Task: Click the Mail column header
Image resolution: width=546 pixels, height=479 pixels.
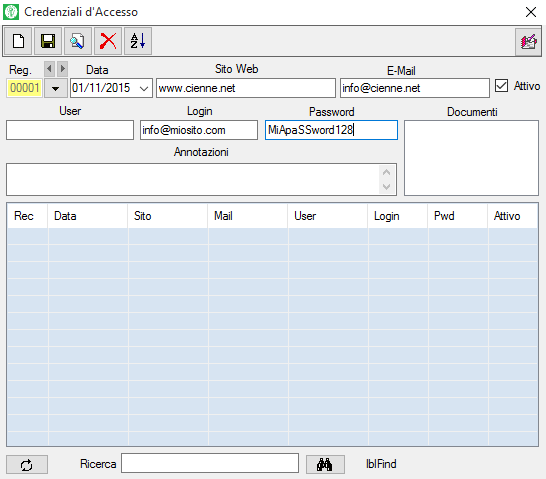Action: 248,216
